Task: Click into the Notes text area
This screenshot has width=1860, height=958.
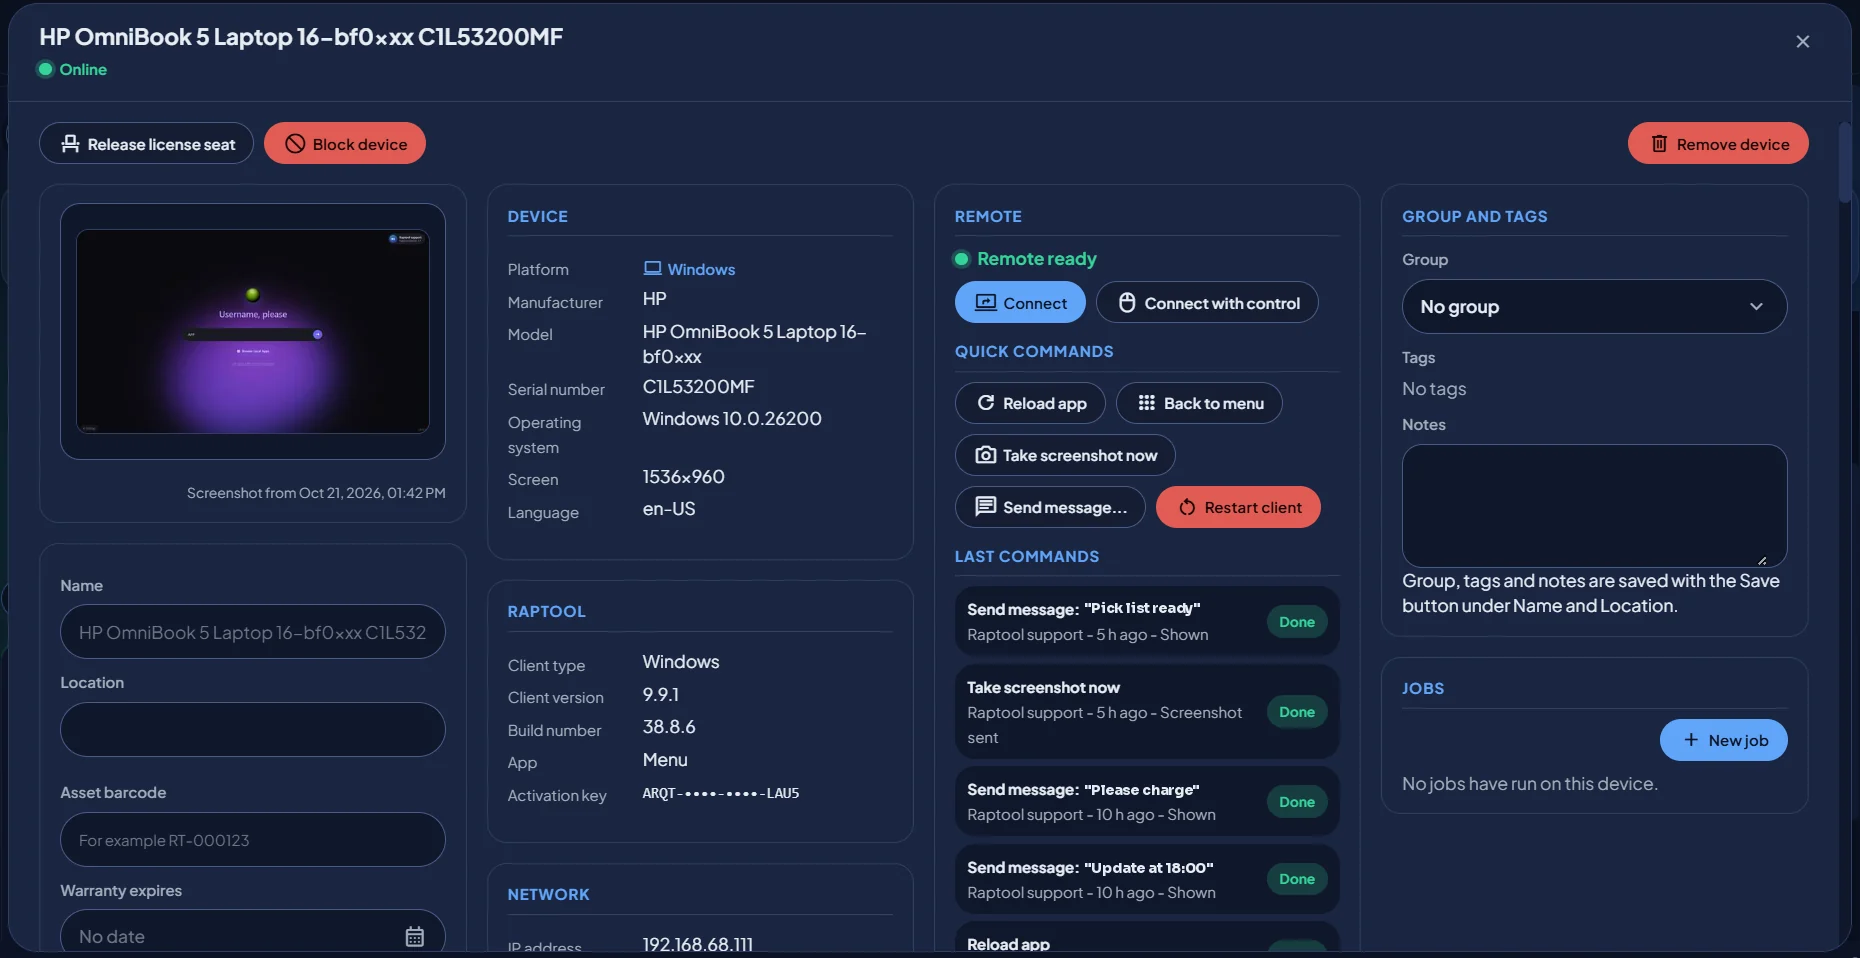Action: [x=1594, y=506]
